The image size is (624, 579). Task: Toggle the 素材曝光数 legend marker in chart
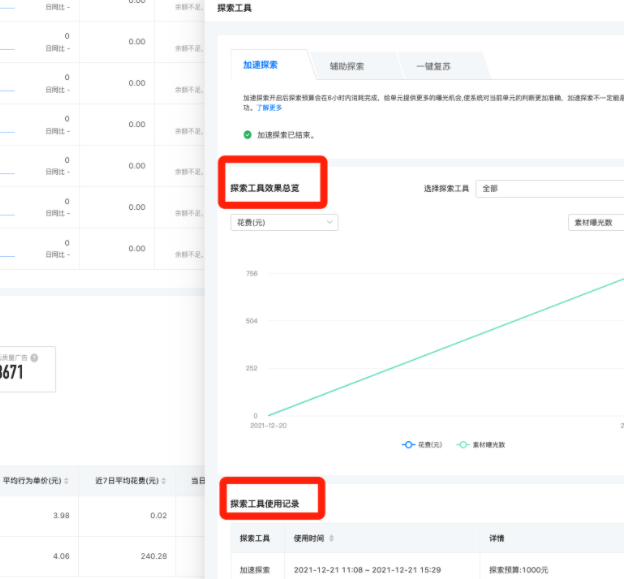(x=463, y=444)
